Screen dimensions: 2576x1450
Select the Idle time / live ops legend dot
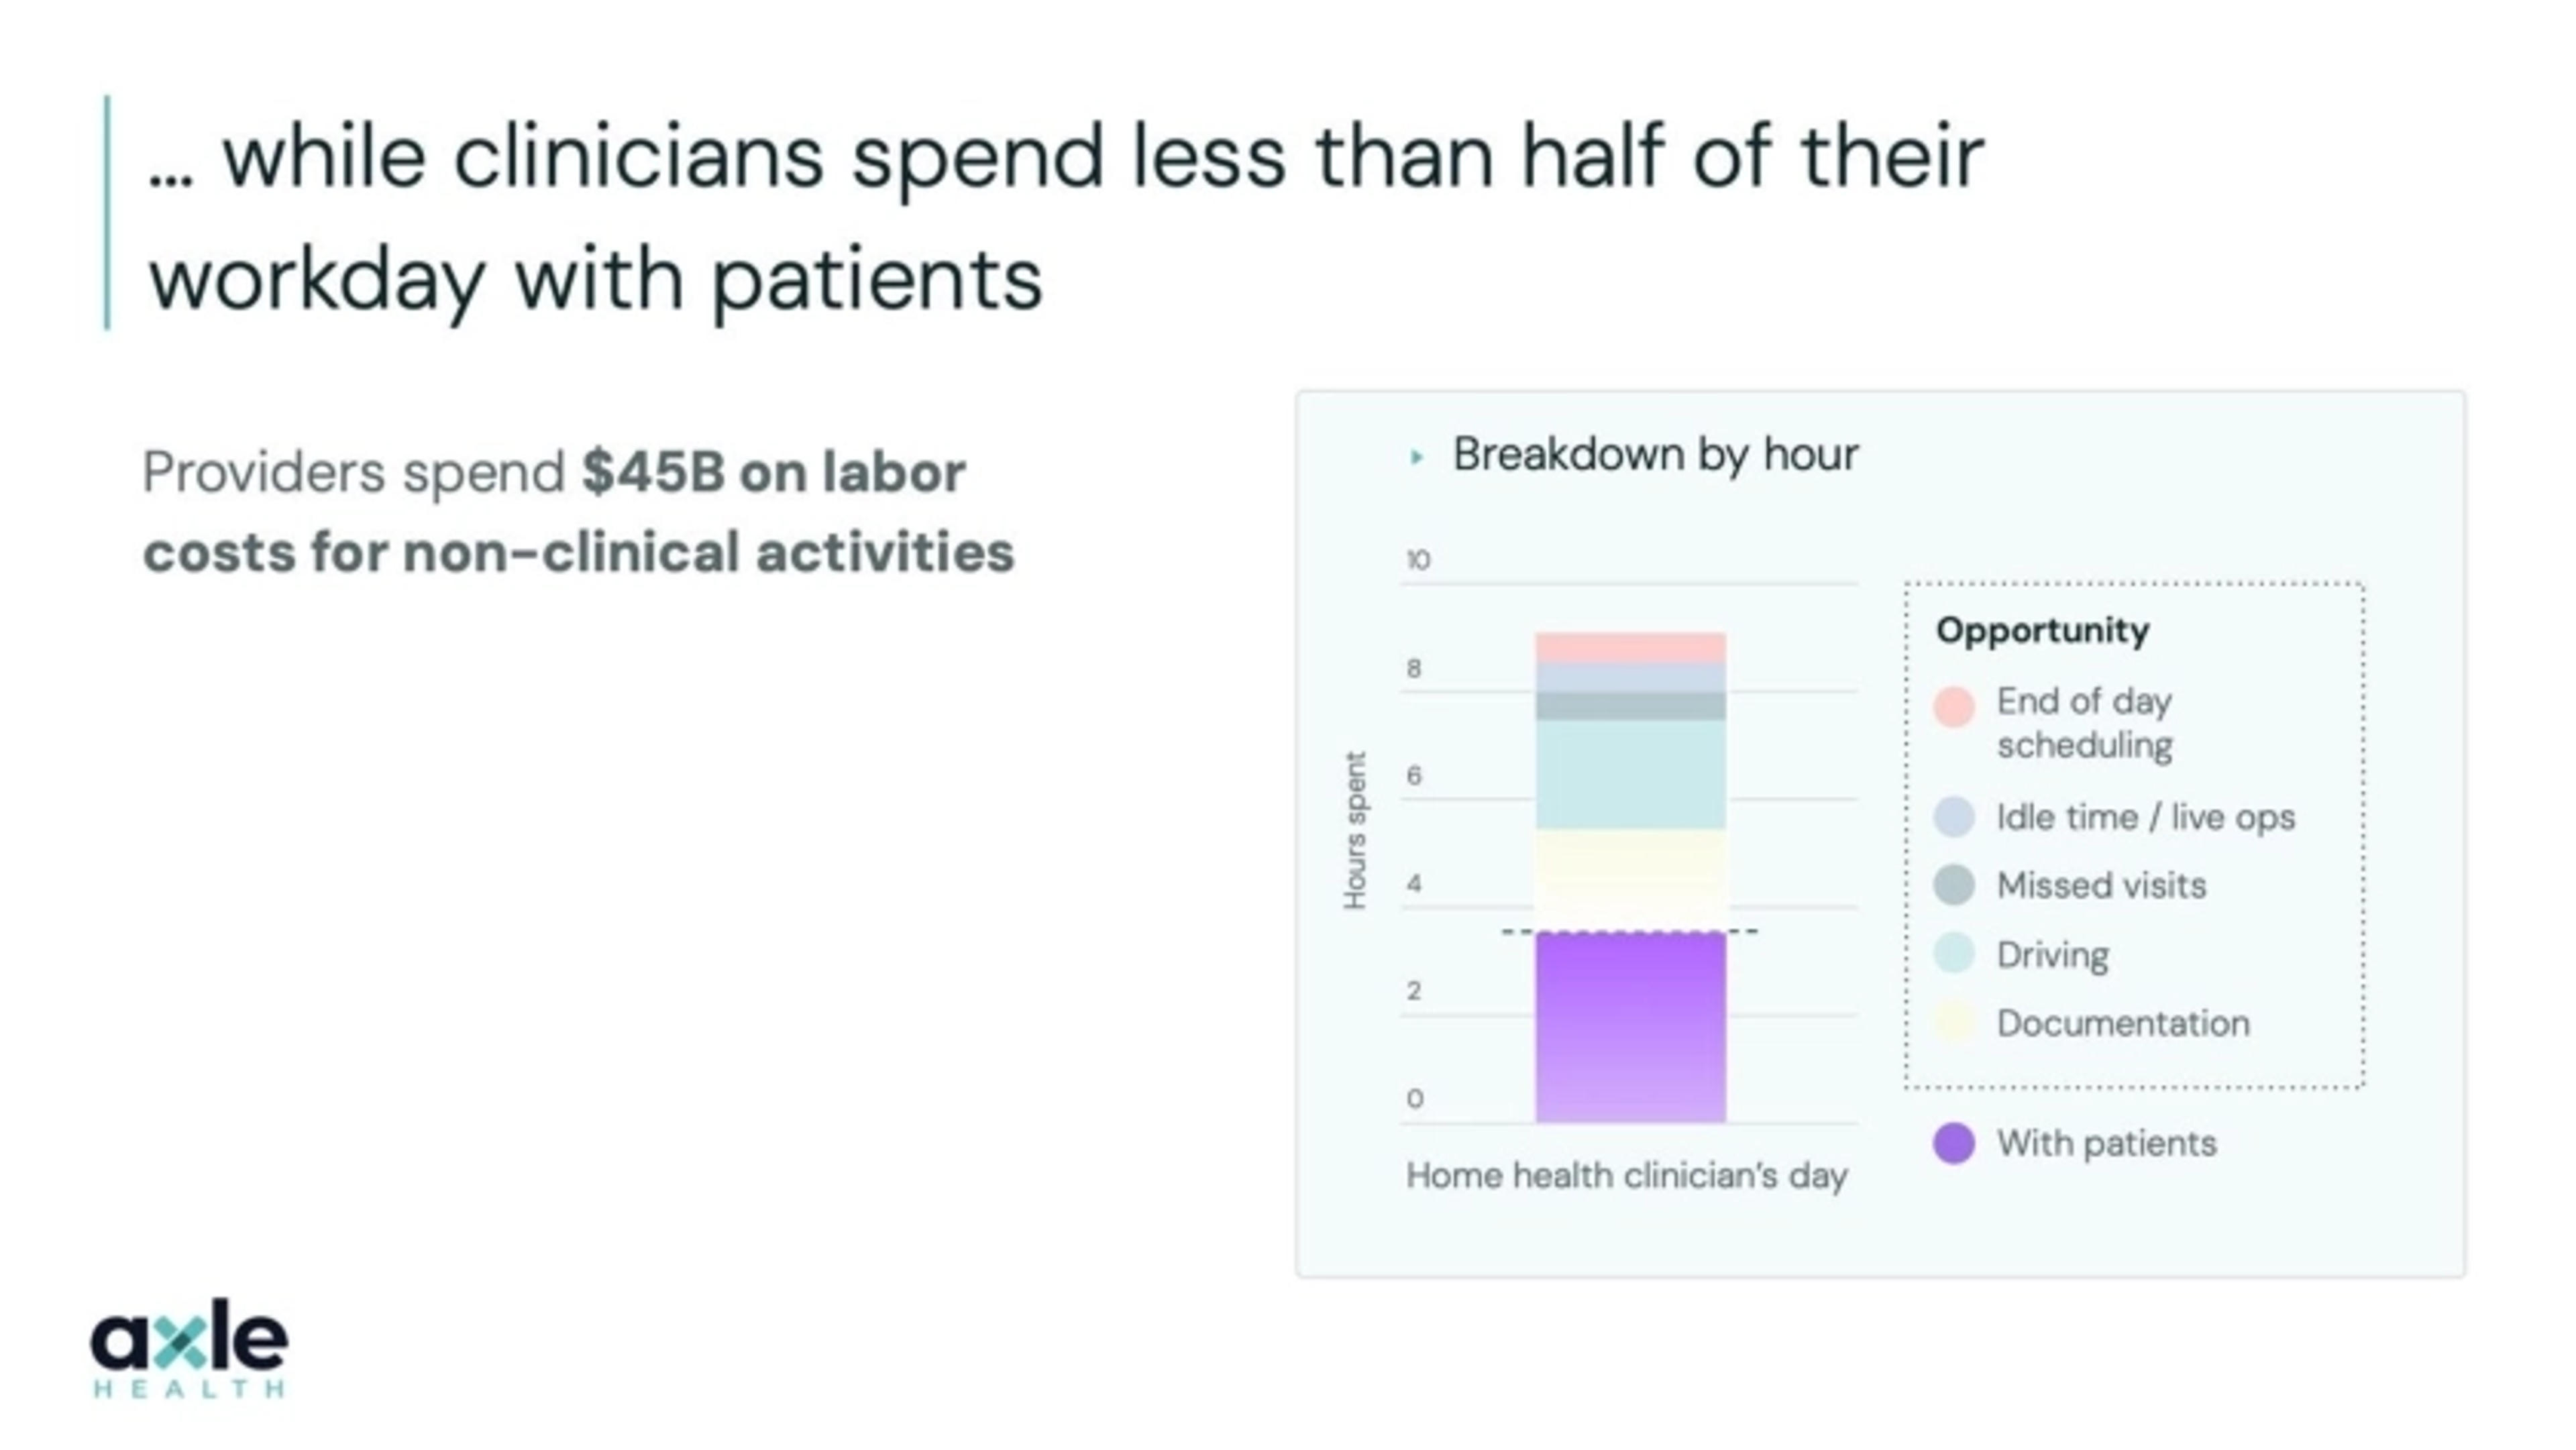pos(1953,816)
